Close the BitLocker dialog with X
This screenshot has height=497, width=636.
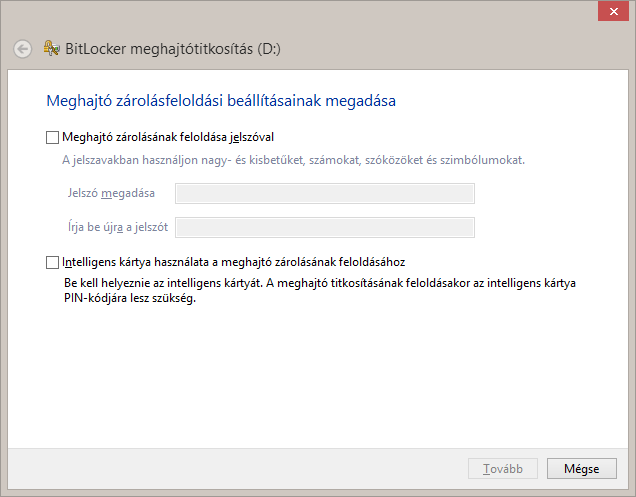613,11
